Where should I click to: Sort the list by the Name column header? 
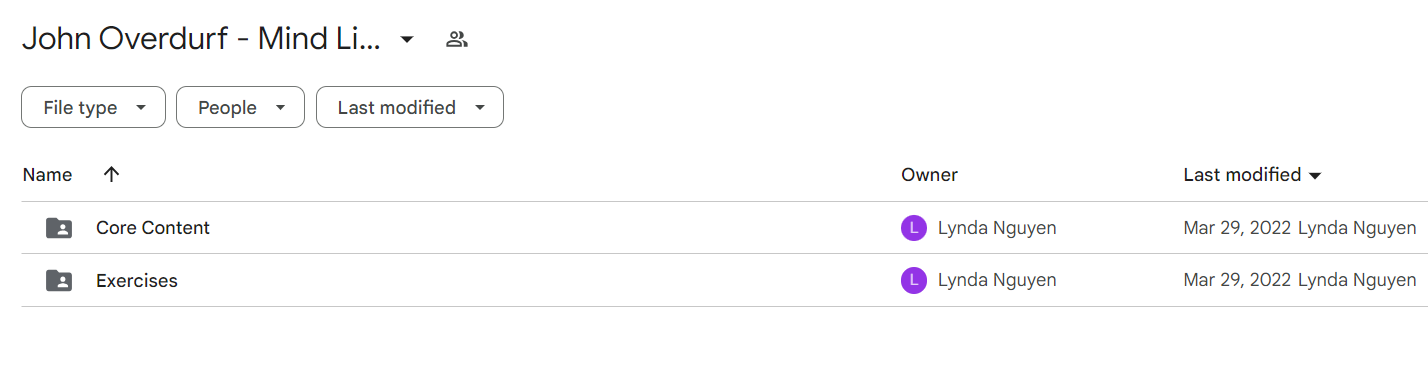click(x=47, y=175)
